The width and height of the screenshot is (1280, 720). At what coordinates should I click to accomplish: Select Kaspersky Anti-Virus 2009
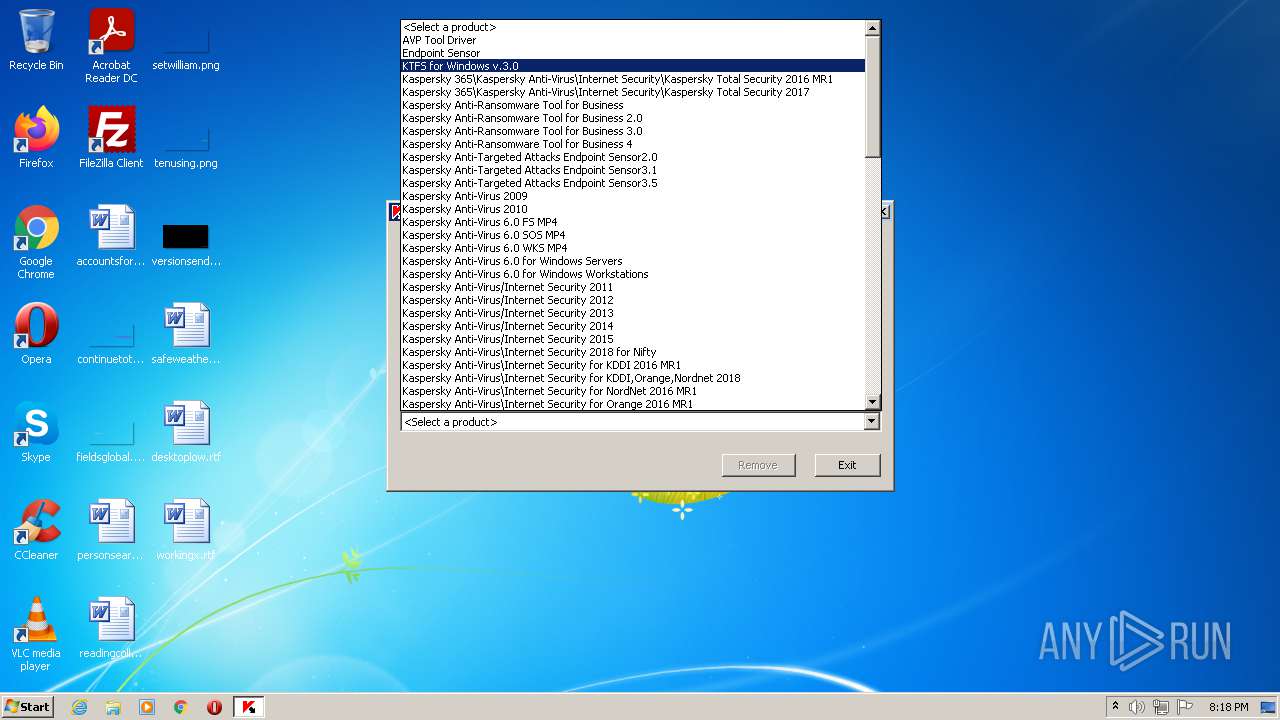point(632,196)
